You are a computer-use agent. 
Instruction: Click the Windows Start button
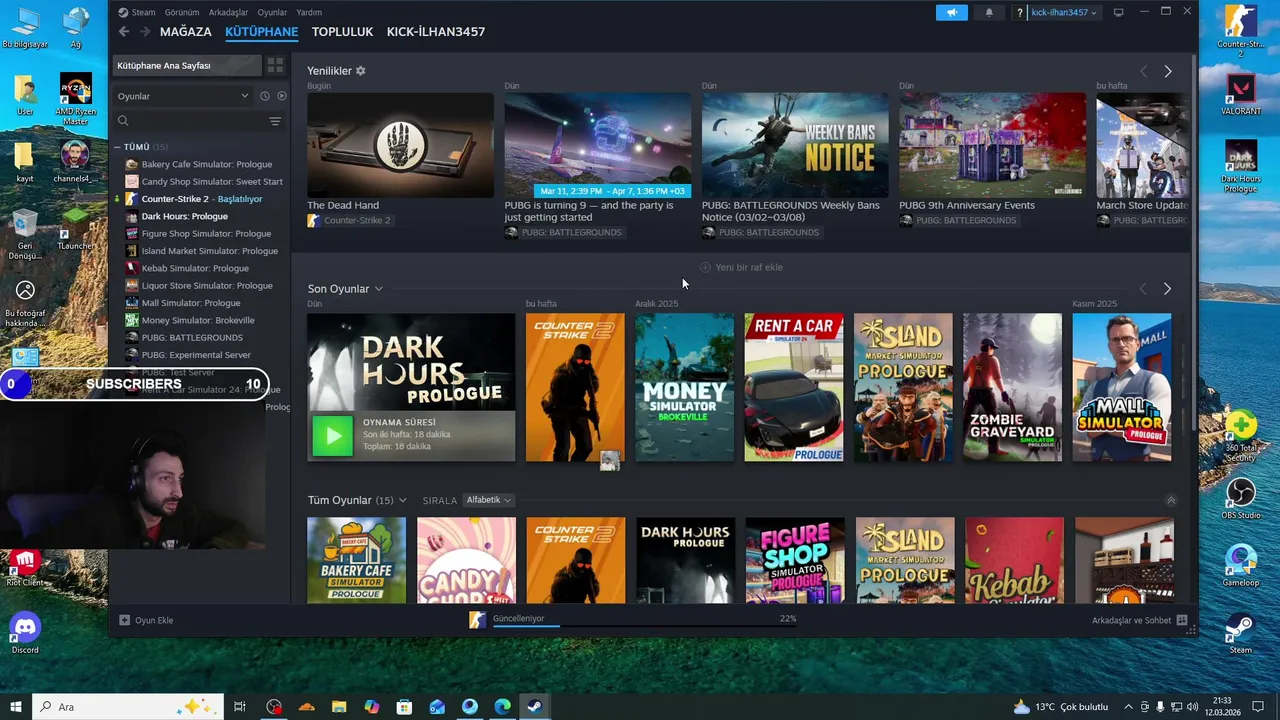pos(16,707)
